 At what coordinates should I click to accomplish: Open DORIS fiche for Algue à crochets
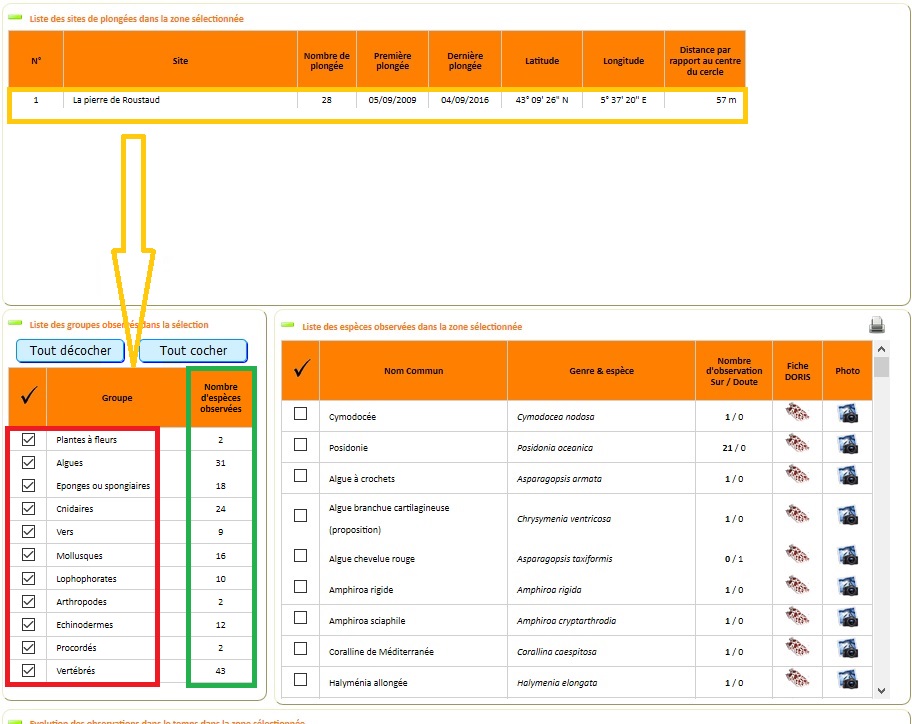797,476
